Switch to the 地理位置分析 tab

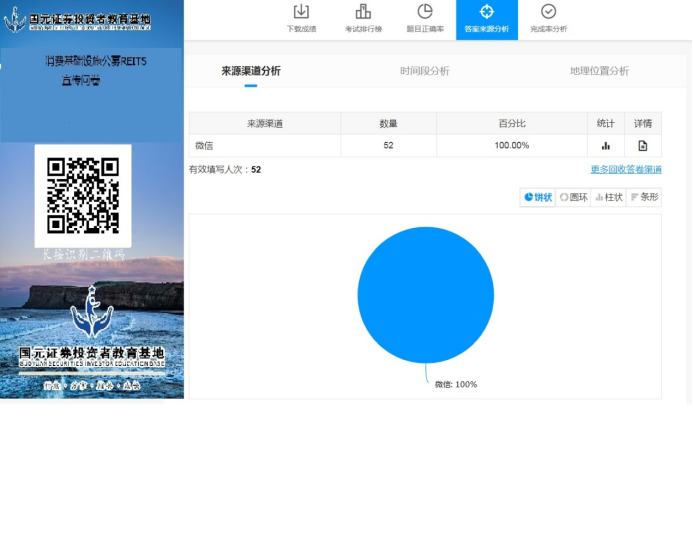pyautogui.click(x=599, y=71)
